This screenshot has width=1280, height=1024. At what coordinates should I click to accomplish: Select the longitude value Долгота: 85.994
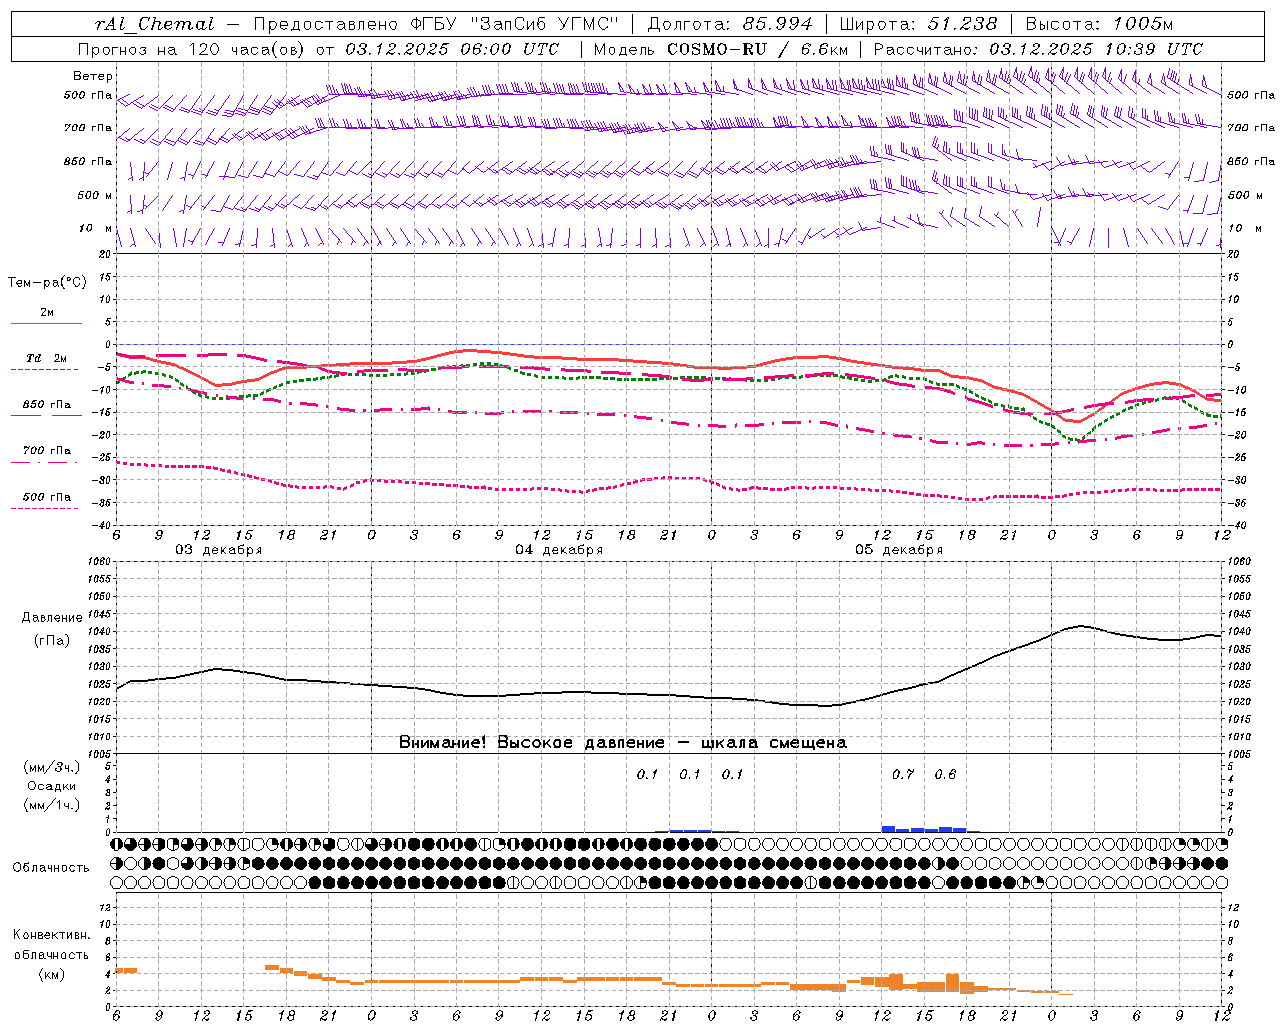coord(729,24)
